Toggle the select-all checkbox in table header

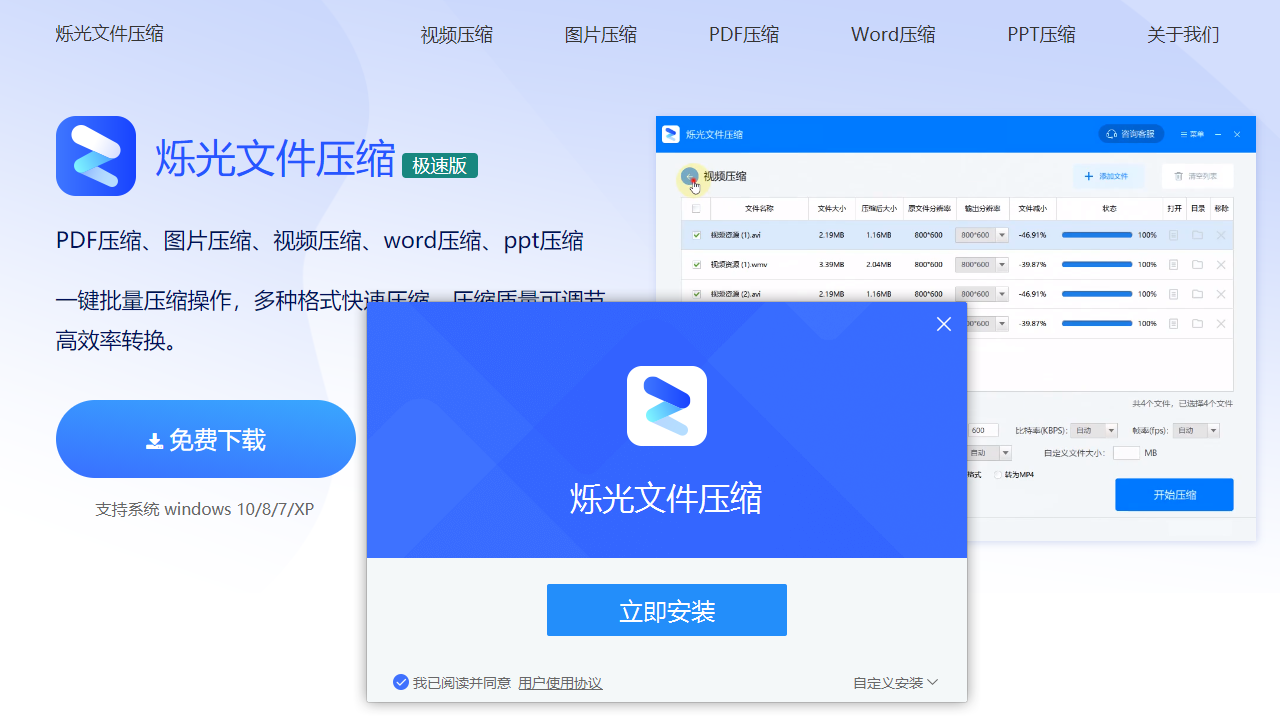pyautogui.click(x=696, y=209)
